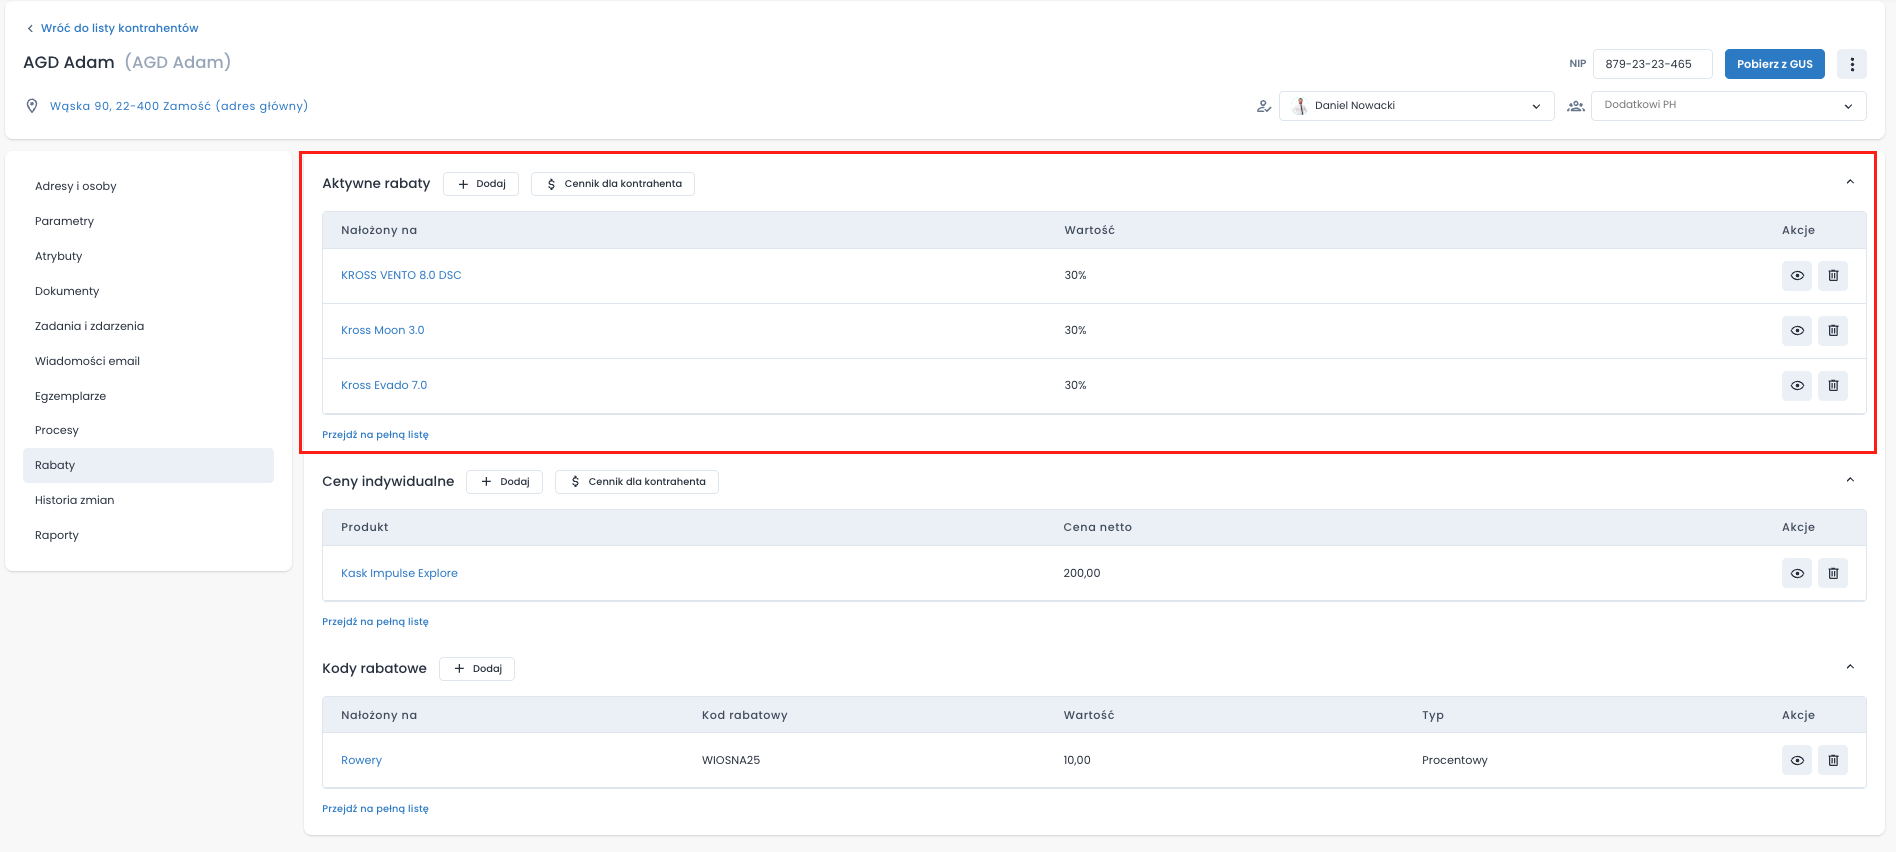Show Kross Moon 3.0 discount details
This screenshot has width=1896, height=852.
pyautogui.click(x=1796, y=331)
